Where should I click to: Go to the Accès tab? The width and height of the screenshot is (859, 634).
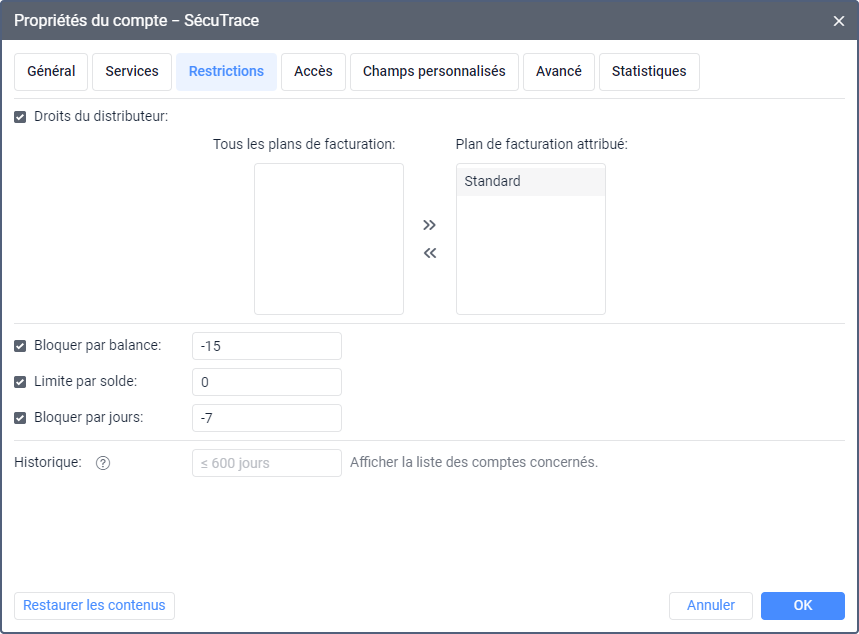pos(313,72)
